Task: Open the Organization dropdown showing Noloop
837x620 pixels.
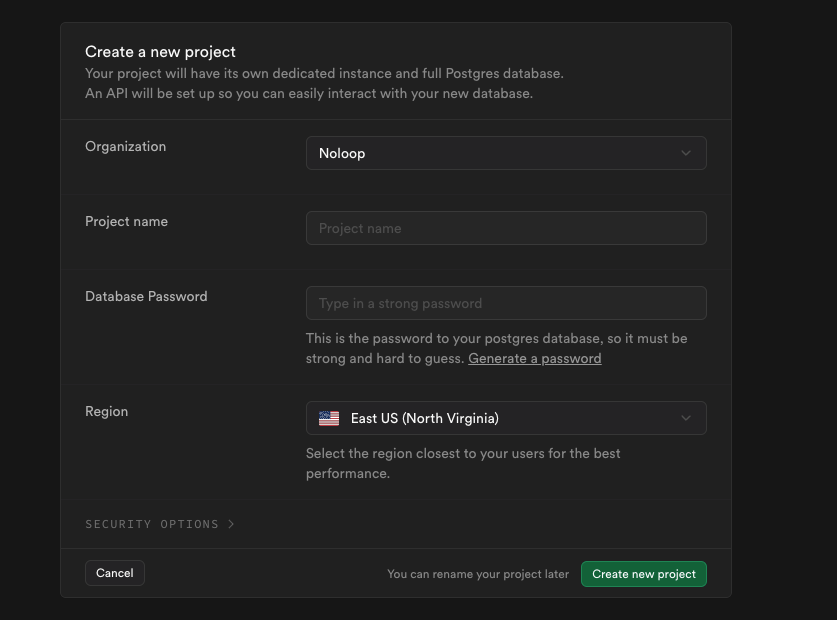Action: click(x=505, y=153)
